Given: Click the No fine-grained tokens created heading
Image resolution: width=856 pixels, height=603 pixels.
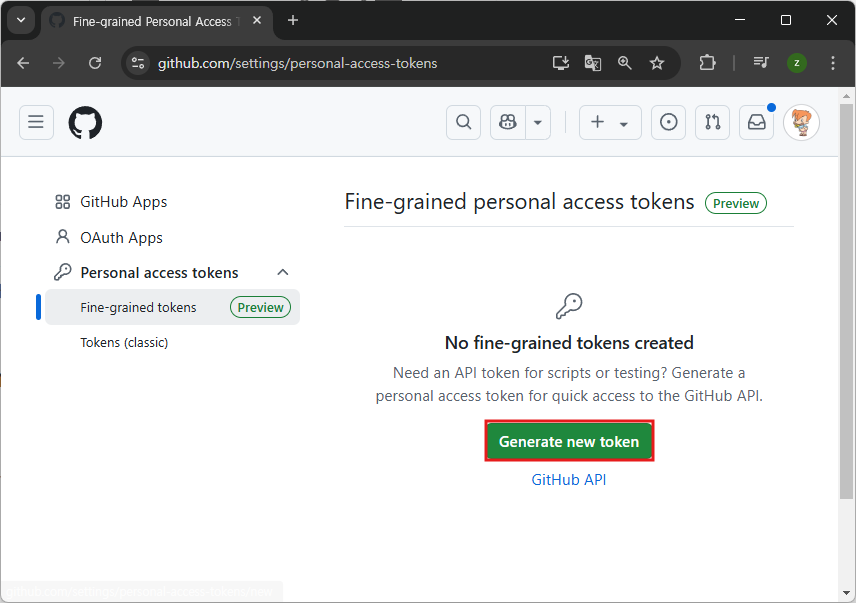Looking at the screenshot, I should (x=569, y=343).
